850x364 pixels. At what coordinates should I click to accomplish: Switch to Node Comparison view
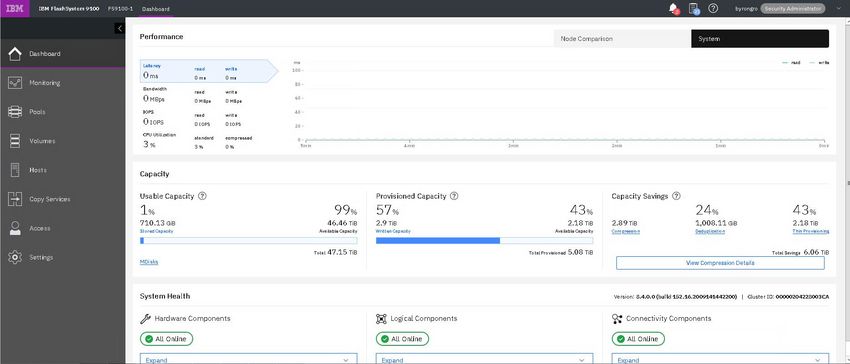(x=622, y=39)
